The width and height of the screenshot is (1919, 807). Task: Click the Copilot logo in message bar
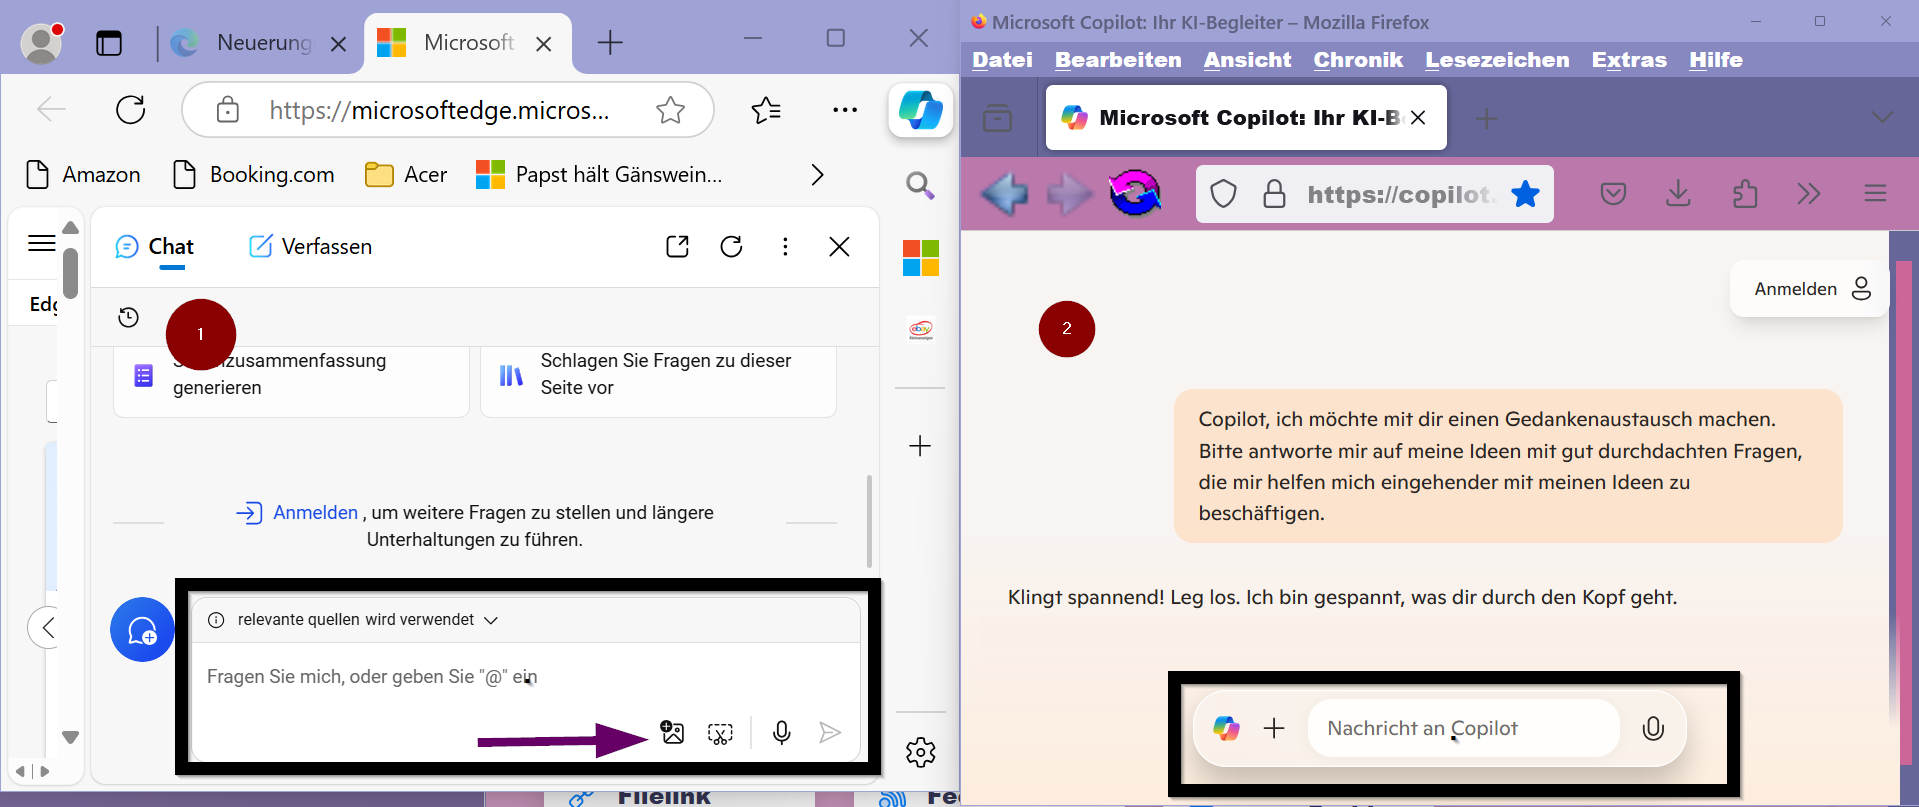tap(1226, 728)
